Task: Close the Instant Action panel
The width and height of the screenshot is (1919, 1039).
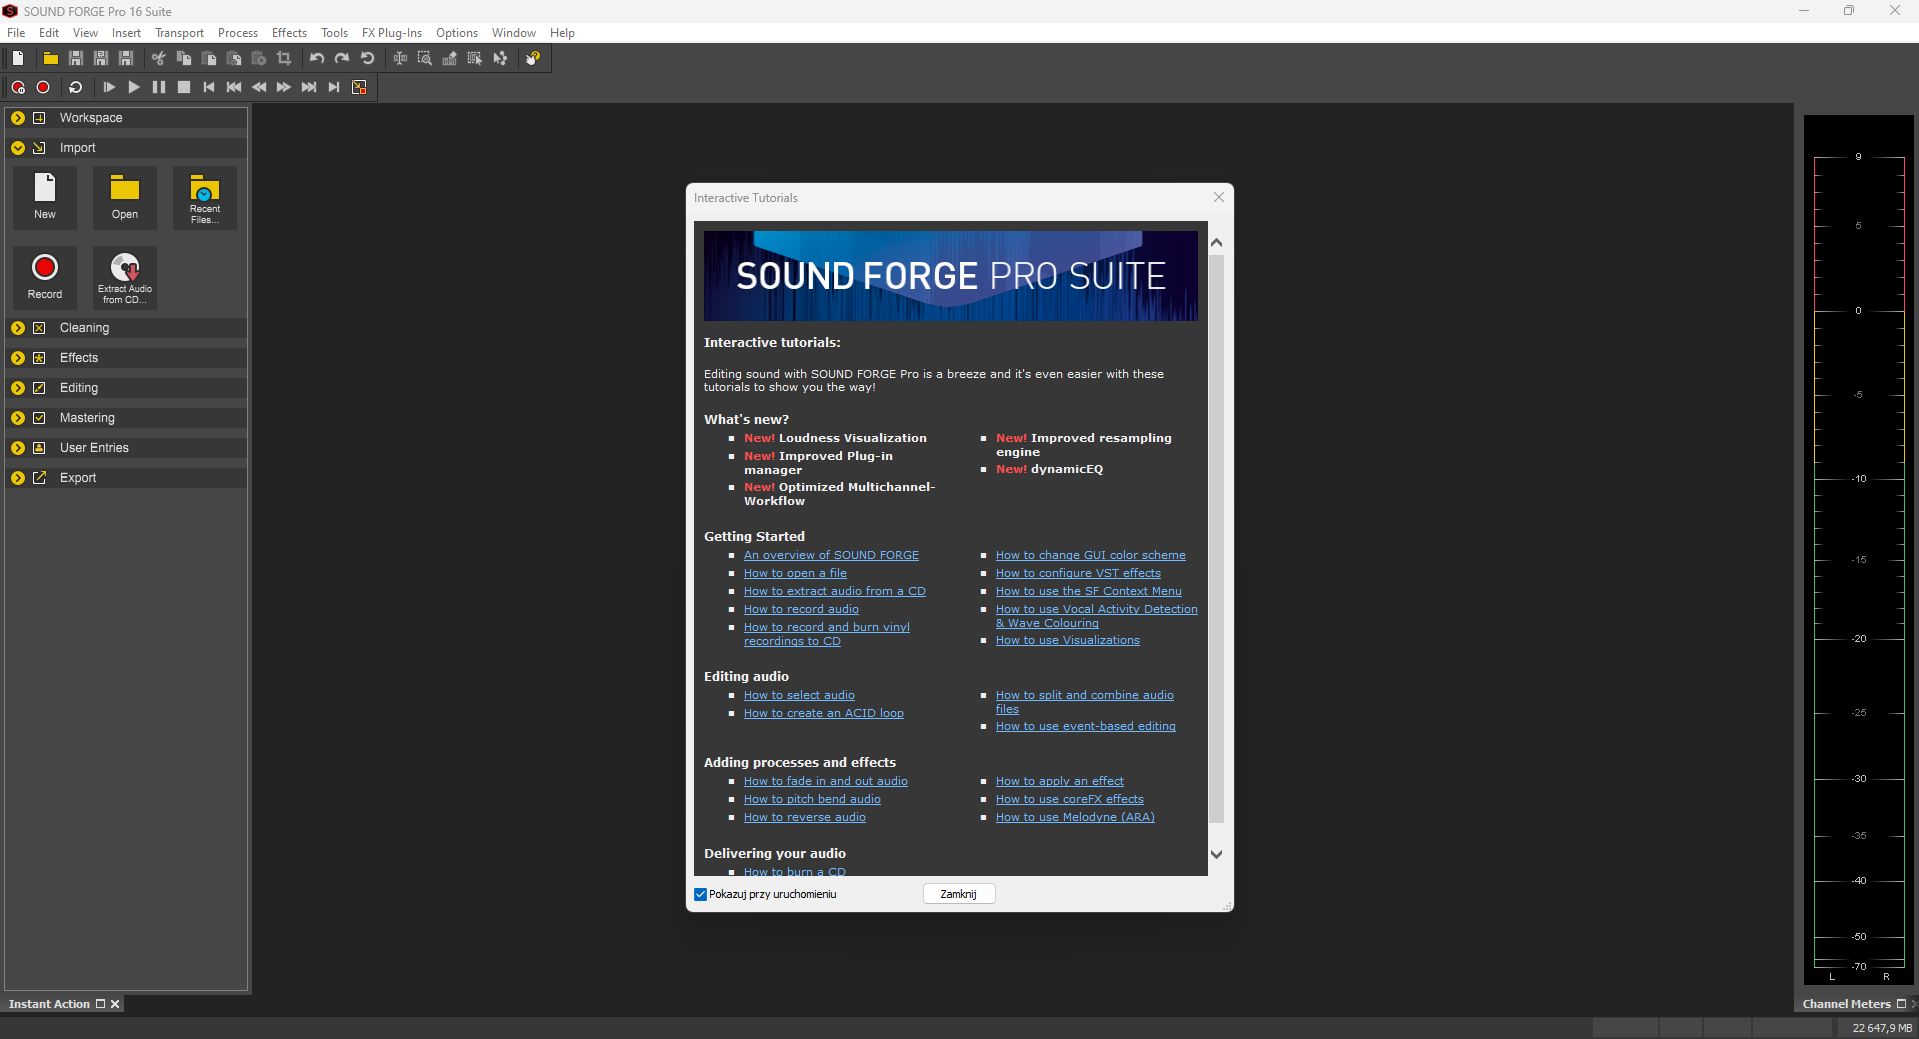Action: click(x=115, y=1004)
